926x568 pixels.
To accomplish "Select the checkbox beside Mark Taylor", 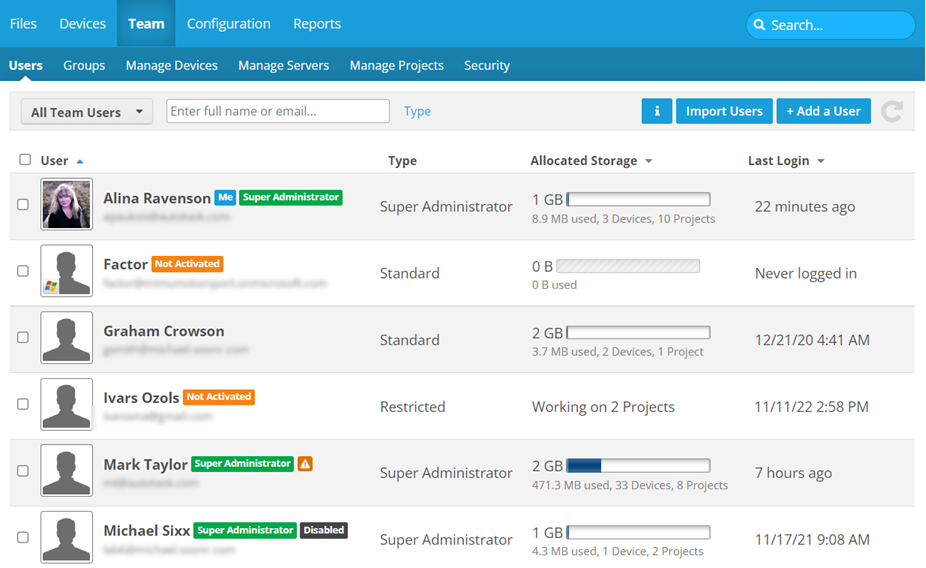I will click(23, 471).
